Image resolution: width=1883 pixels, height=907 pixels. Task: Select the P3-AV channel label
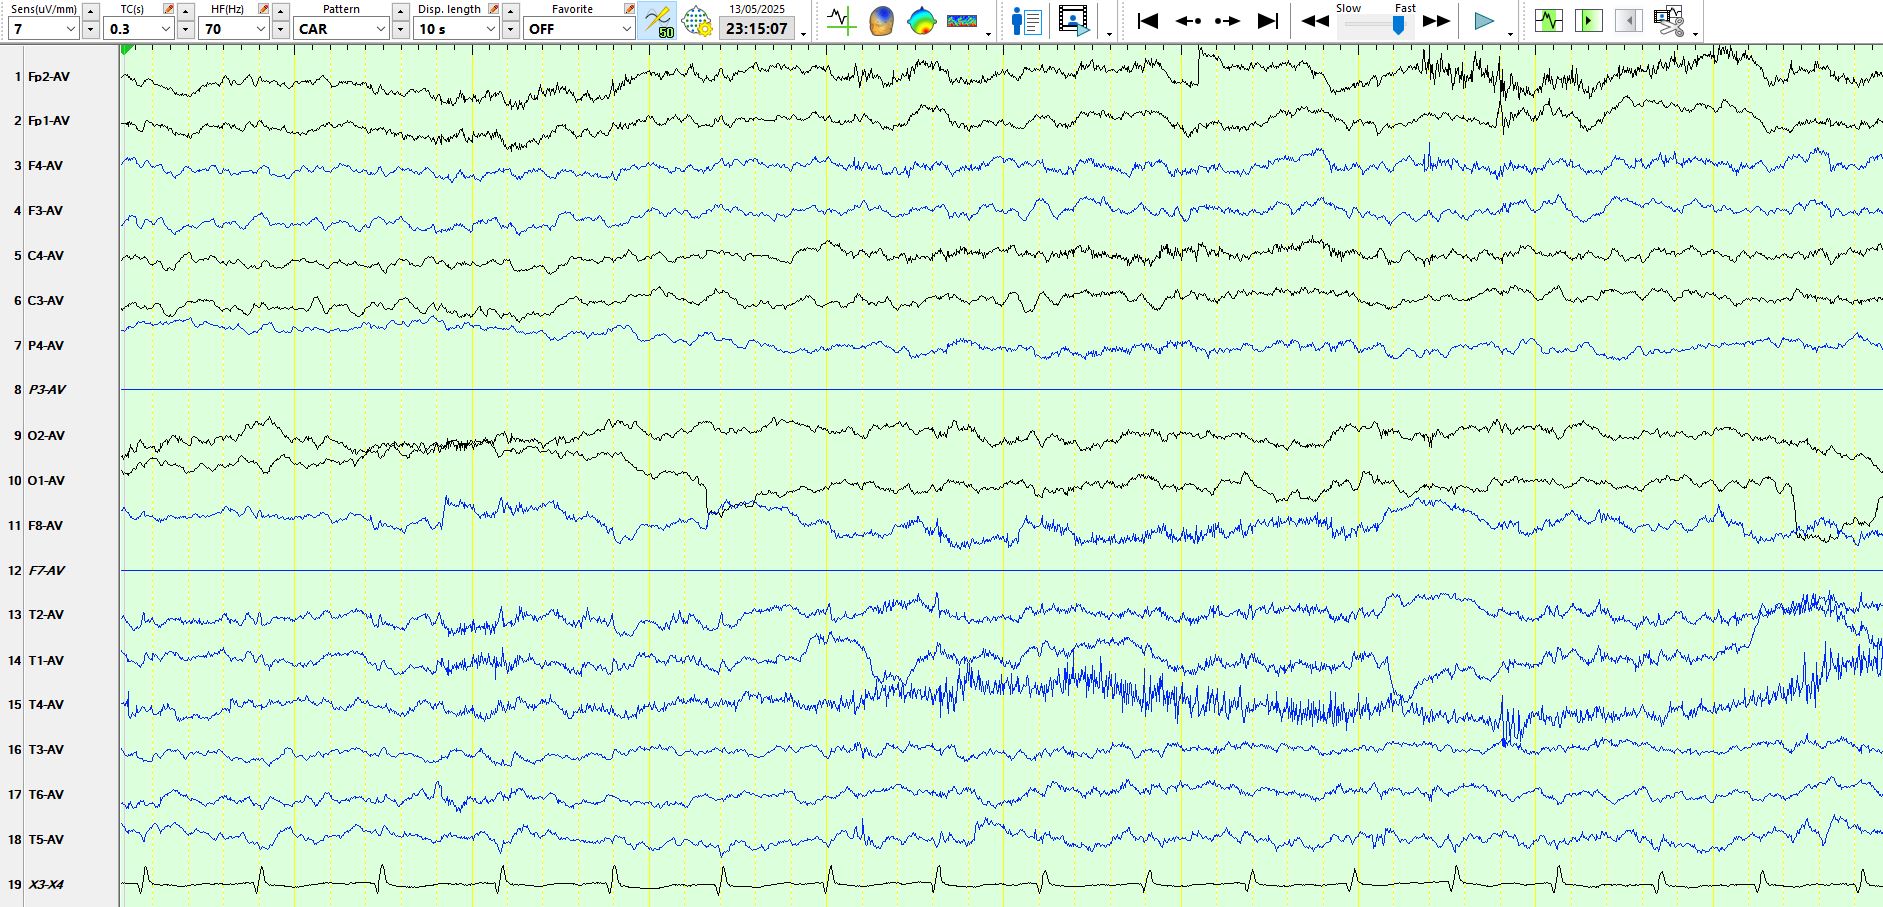pyautogui.click(x=47, y=390)
